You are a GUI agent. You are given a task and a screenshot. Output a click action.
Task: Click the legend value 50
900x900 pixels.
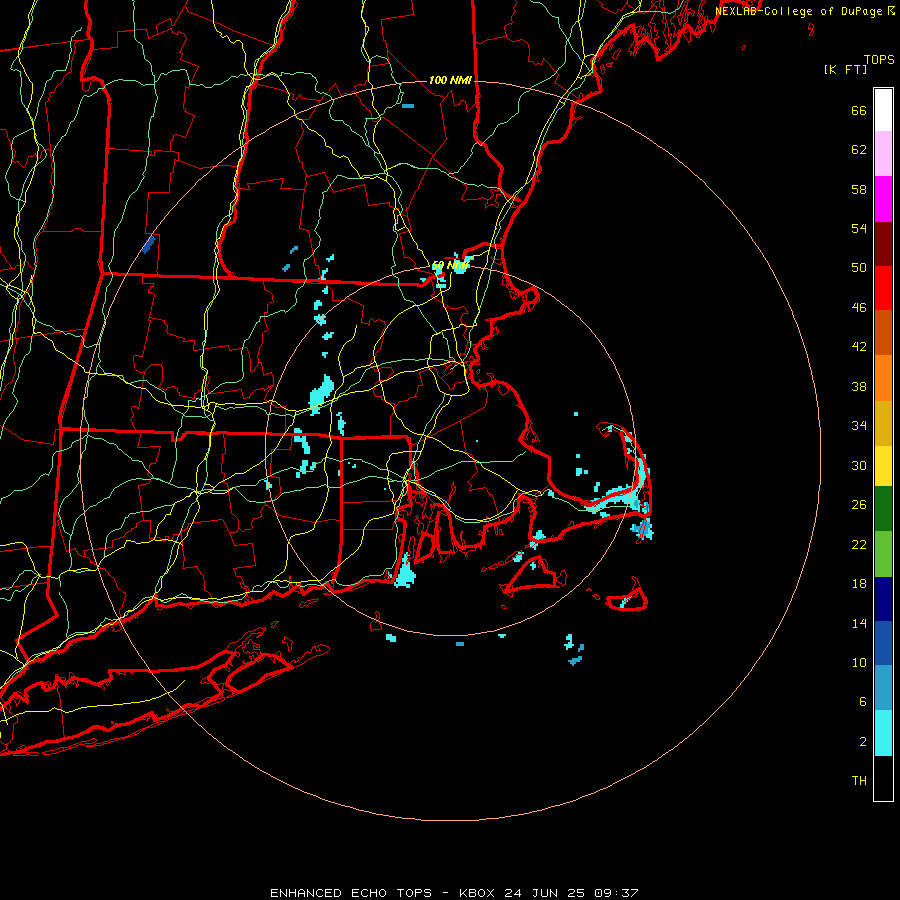point(859,267)
